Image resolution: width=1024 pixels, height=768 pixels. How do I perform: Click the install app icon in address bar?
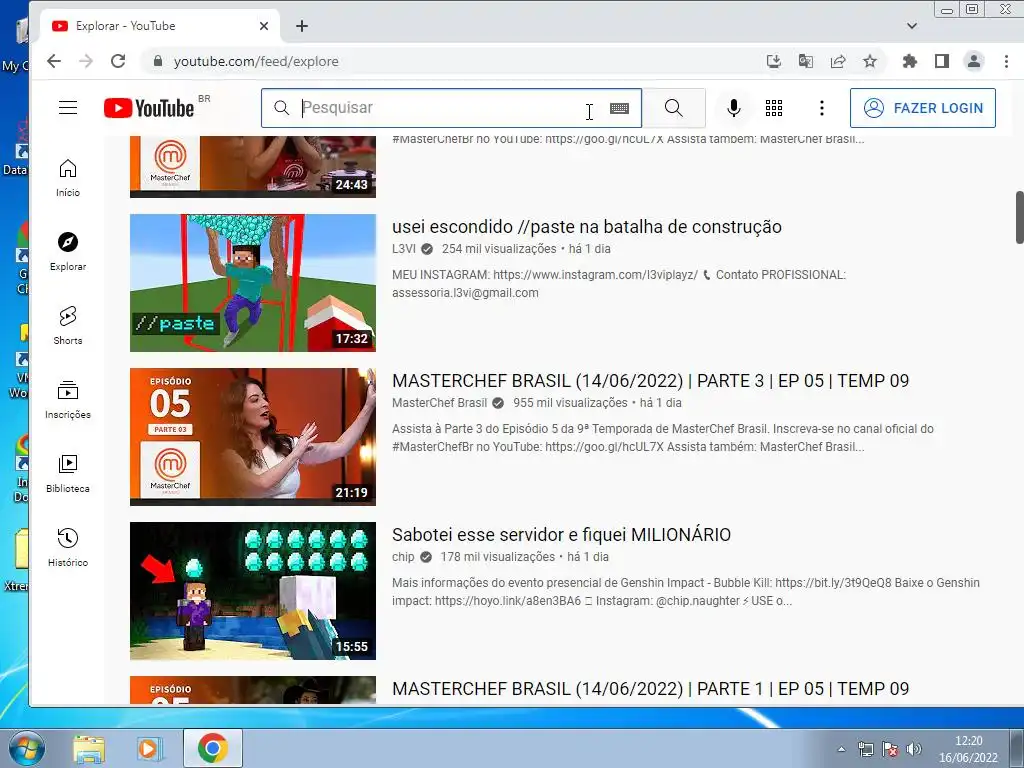click(x=774, y=61)
